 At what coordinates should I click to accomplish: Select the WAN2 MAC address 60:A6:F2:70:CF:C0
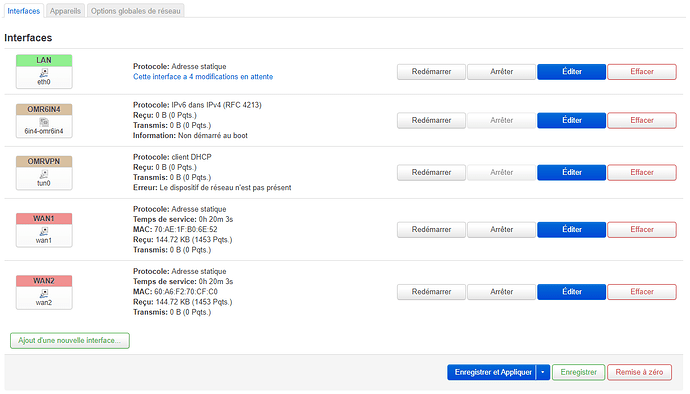coord(186,292)
